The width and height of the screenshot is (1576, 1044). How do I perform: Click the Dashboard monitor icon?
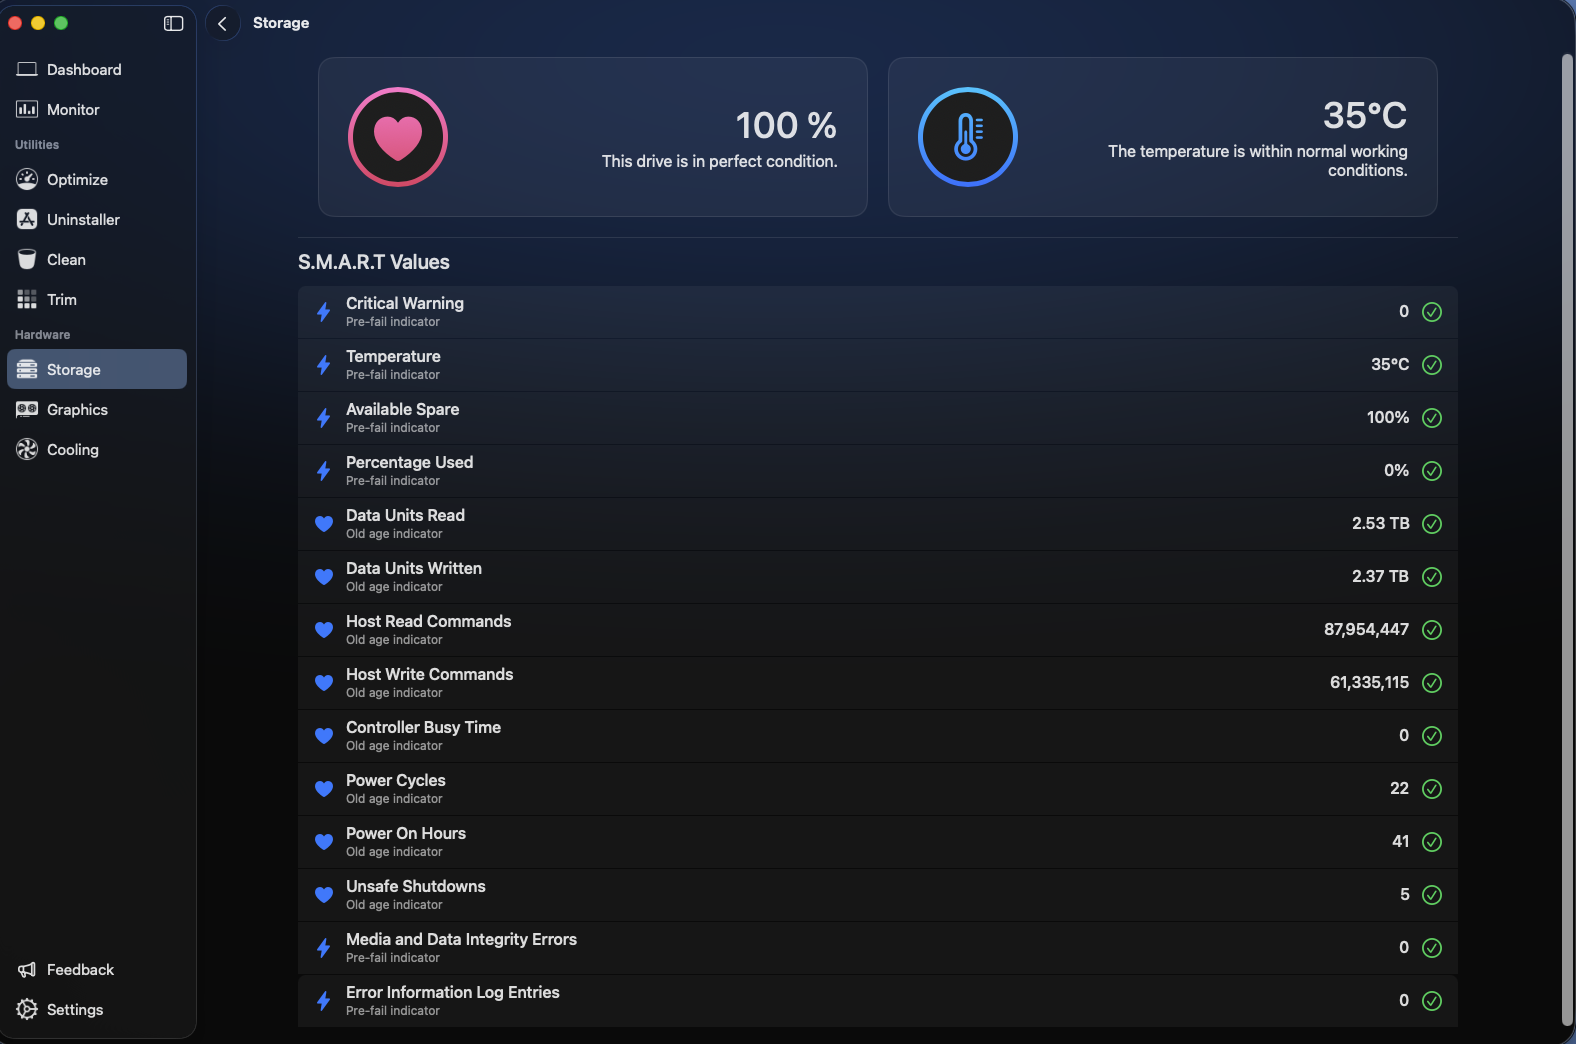pyautogui.click(x=27, y=69)
